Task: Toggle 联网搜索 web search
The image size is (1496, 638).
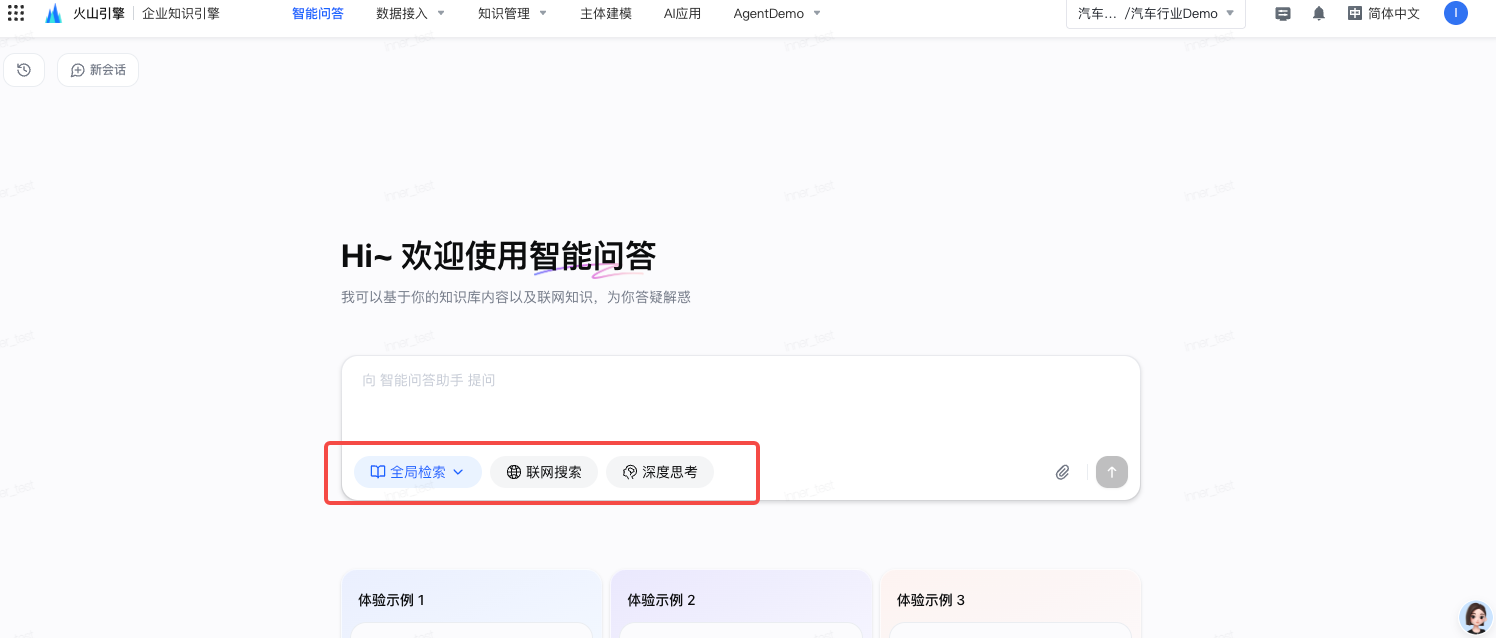Action: (x=544, y=472)
